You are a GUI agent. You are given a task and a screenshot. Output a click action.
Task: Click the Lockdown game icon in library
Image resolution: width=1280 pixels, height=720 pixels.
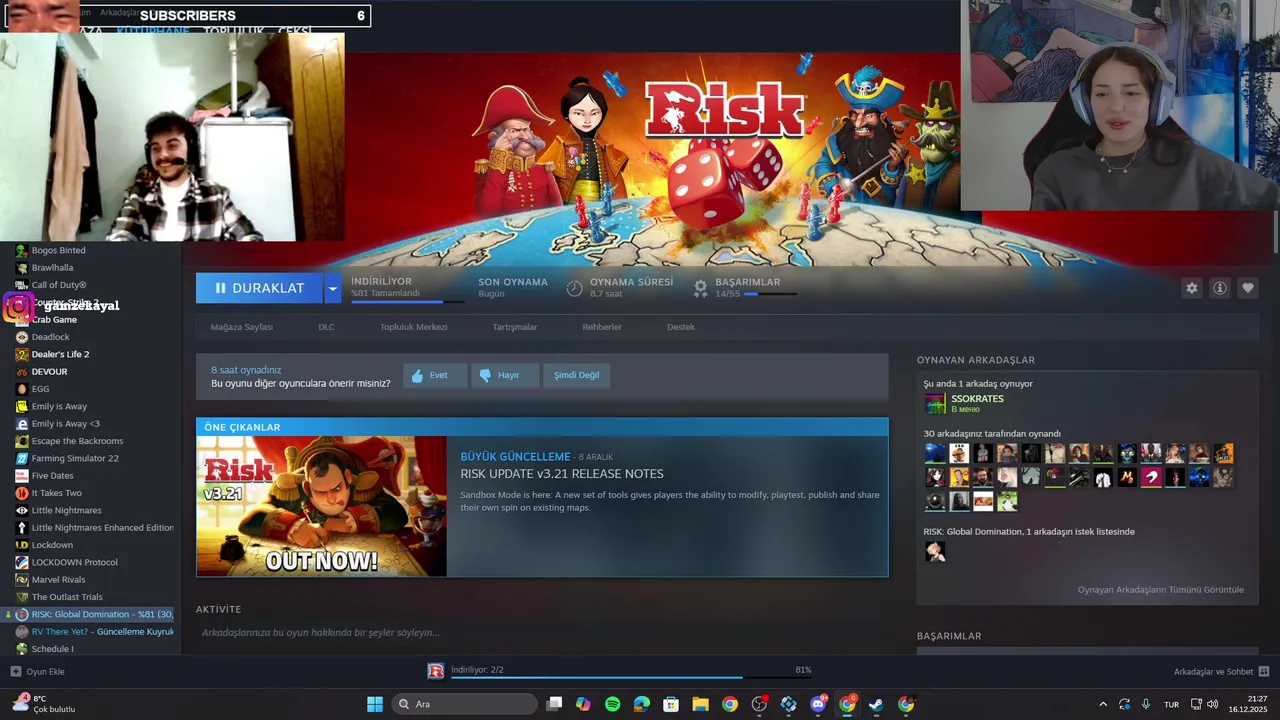tap(22, 545)
